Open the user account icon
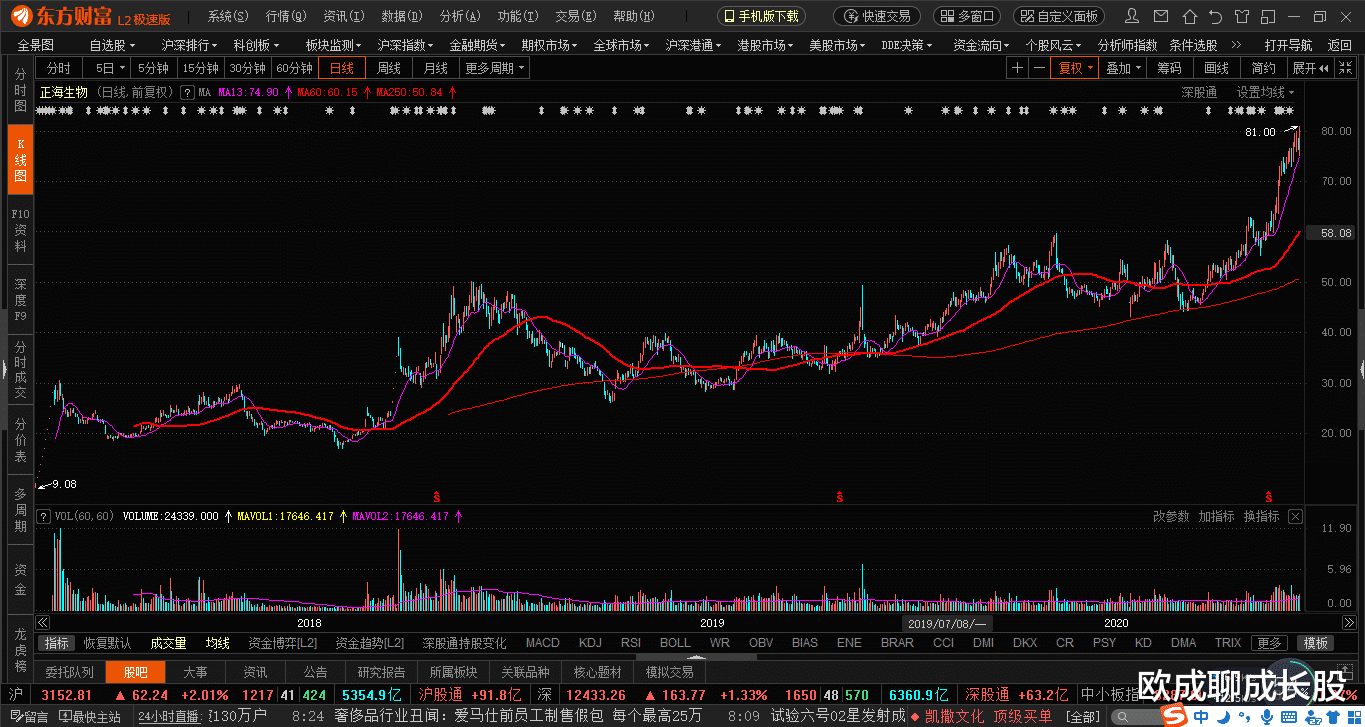 pos(1132,17)
